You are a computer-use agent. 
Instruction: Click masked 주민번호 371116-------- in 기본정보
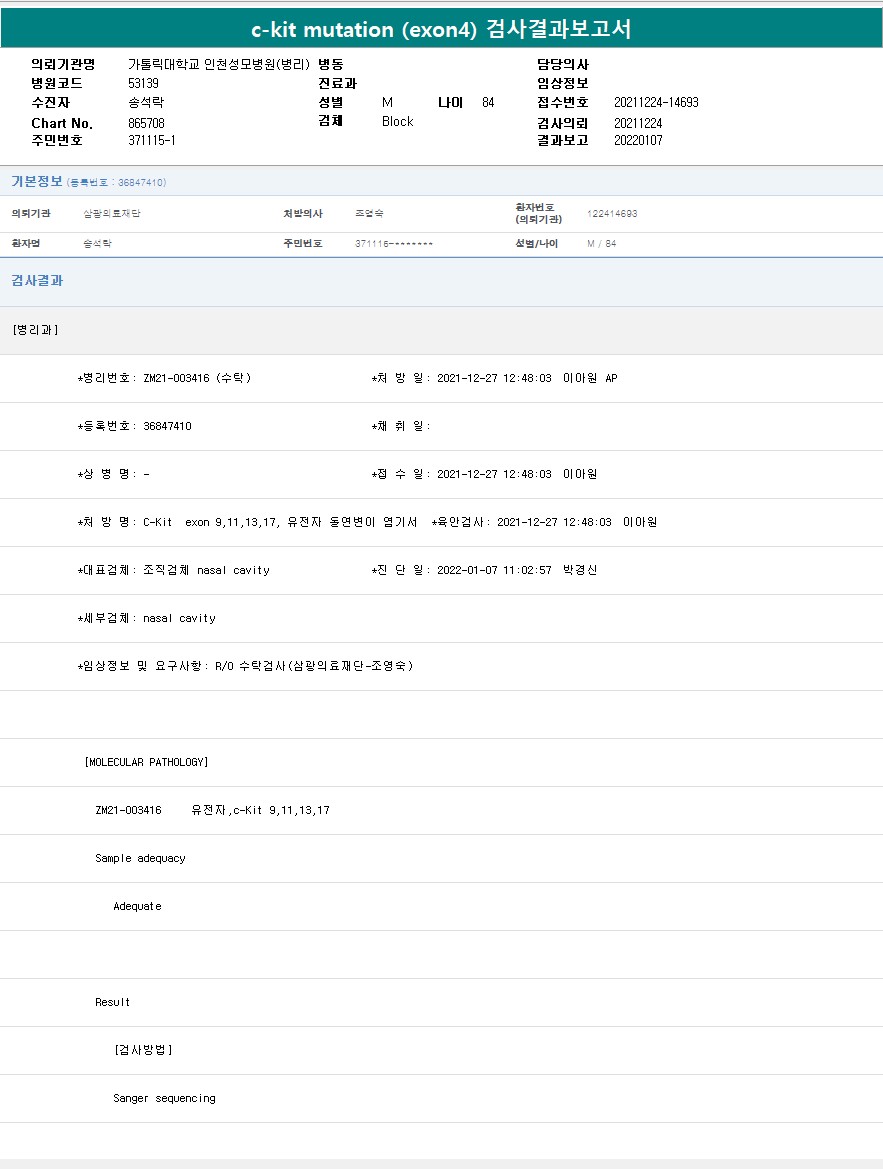[394, 243]
